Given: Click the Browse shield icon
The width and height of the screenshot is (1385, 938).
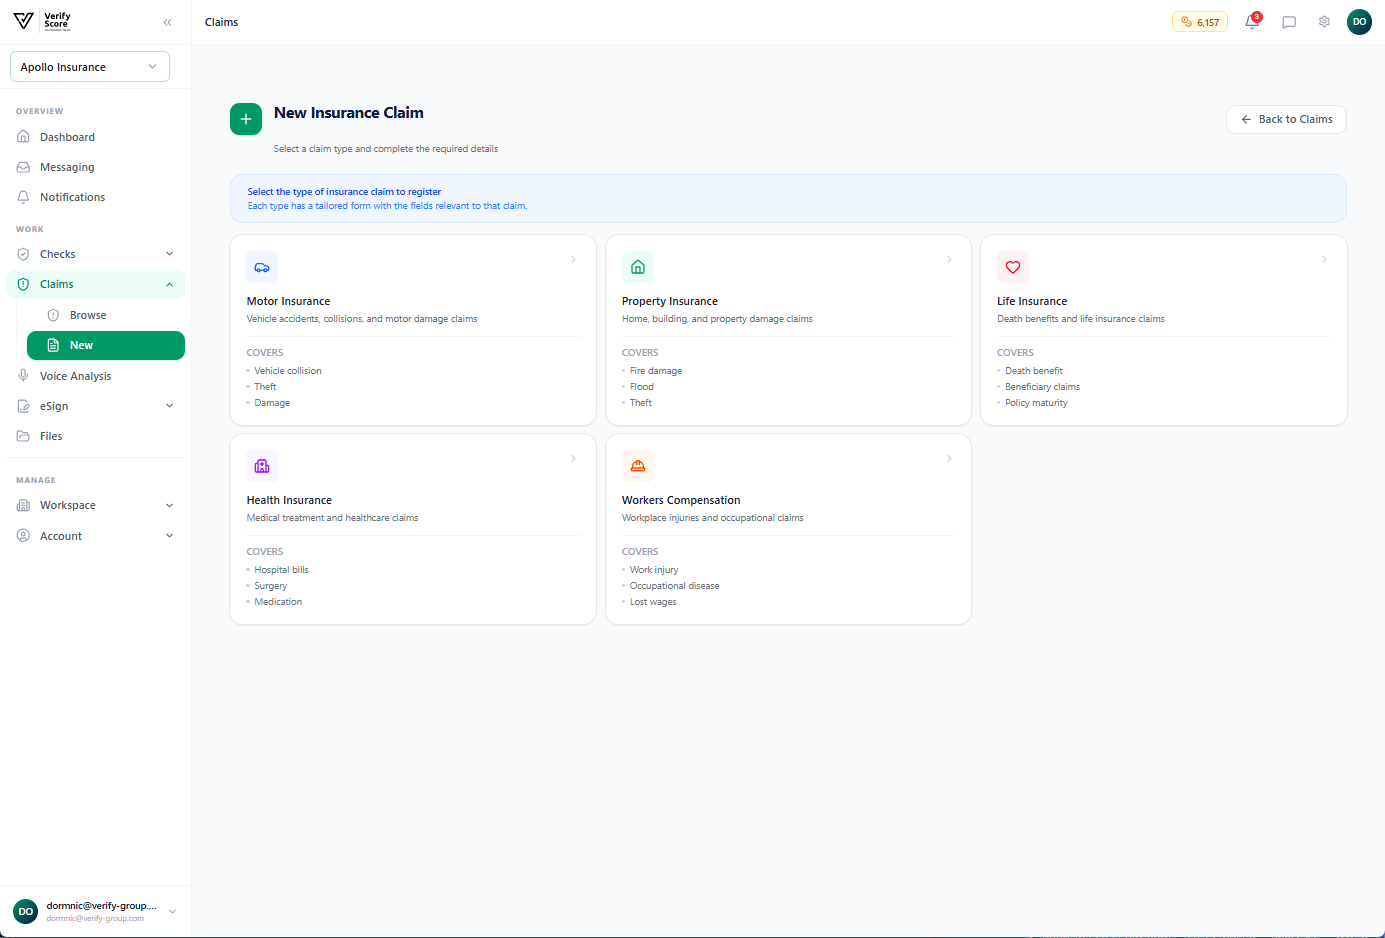Looking at the screenshot, I should pos(53,315).
